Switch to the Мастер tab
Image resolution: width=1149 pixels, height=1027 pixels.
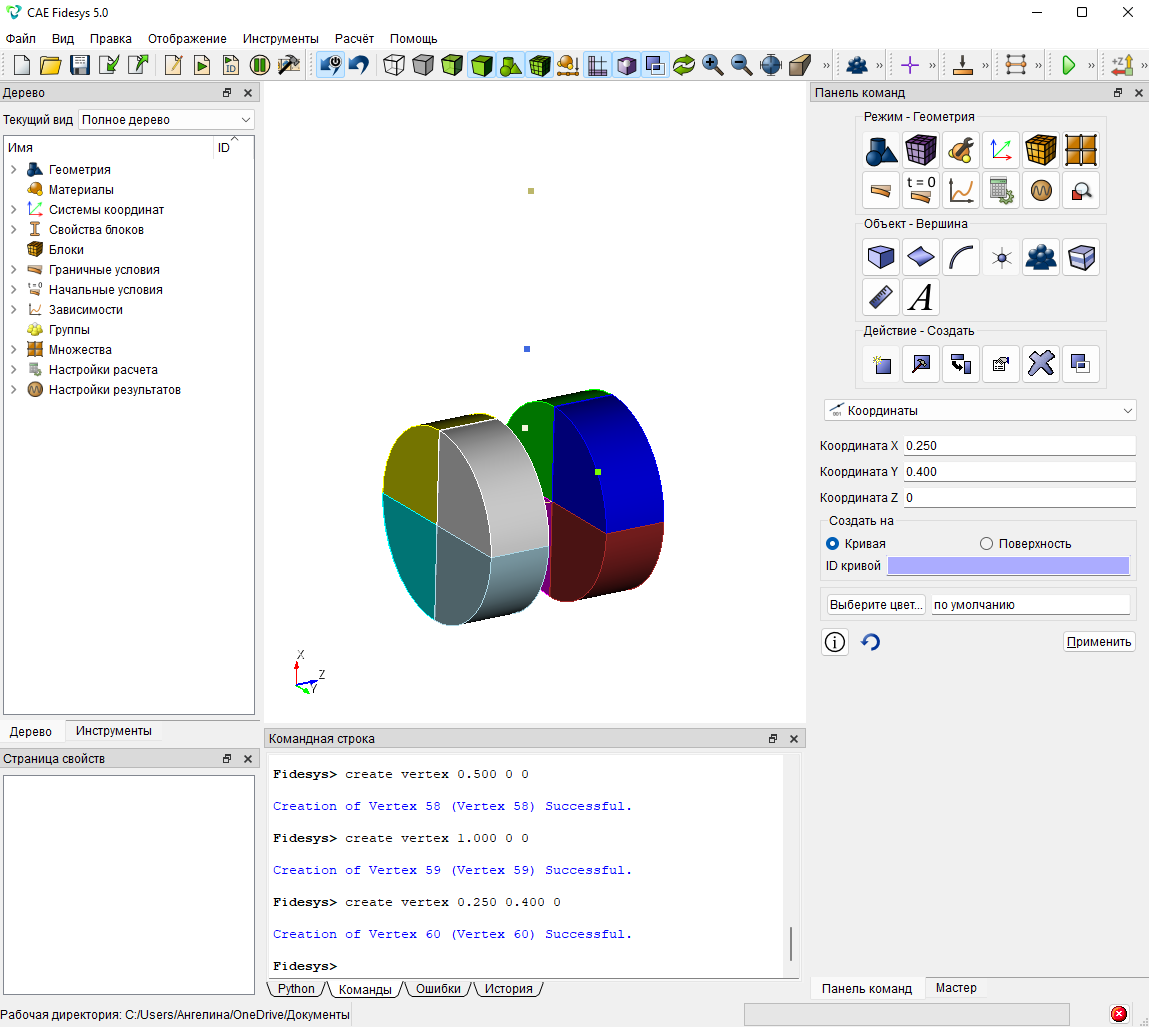tap(956, 988)
